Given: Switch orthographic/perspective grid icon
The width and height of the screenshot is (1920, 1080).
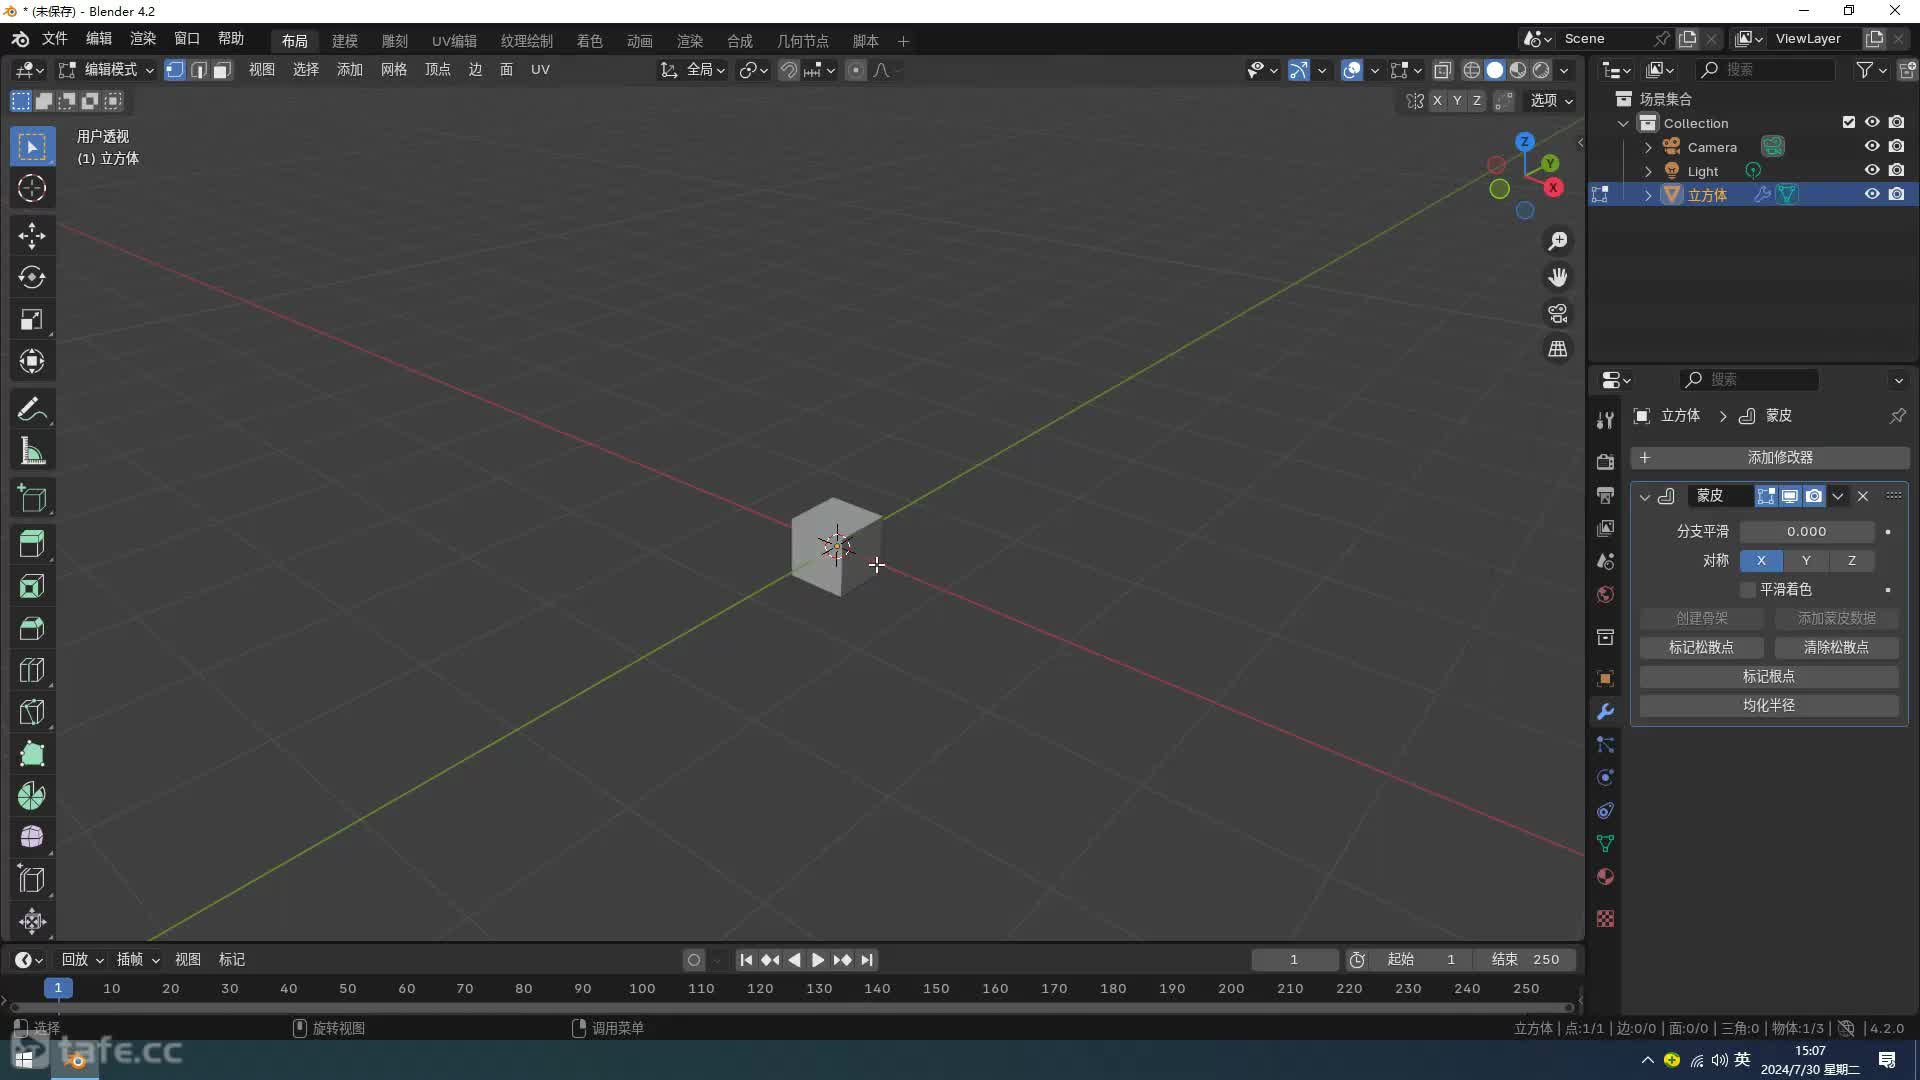Looking at the screenshot, I should (1558, 349).
